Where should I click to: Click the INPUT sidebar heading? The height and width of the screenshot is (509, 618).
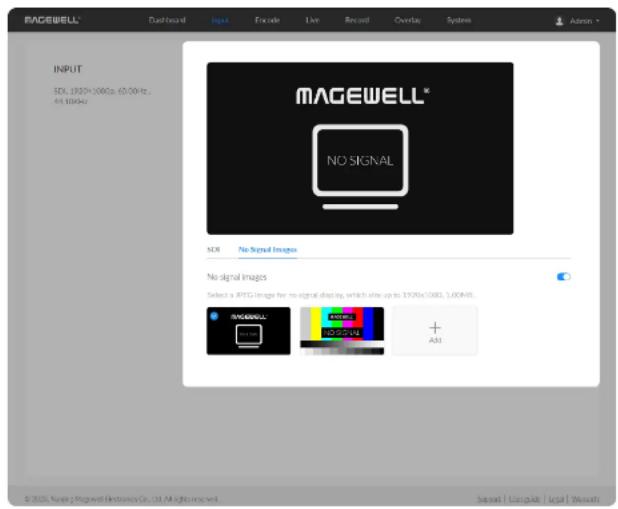point(67,69)
